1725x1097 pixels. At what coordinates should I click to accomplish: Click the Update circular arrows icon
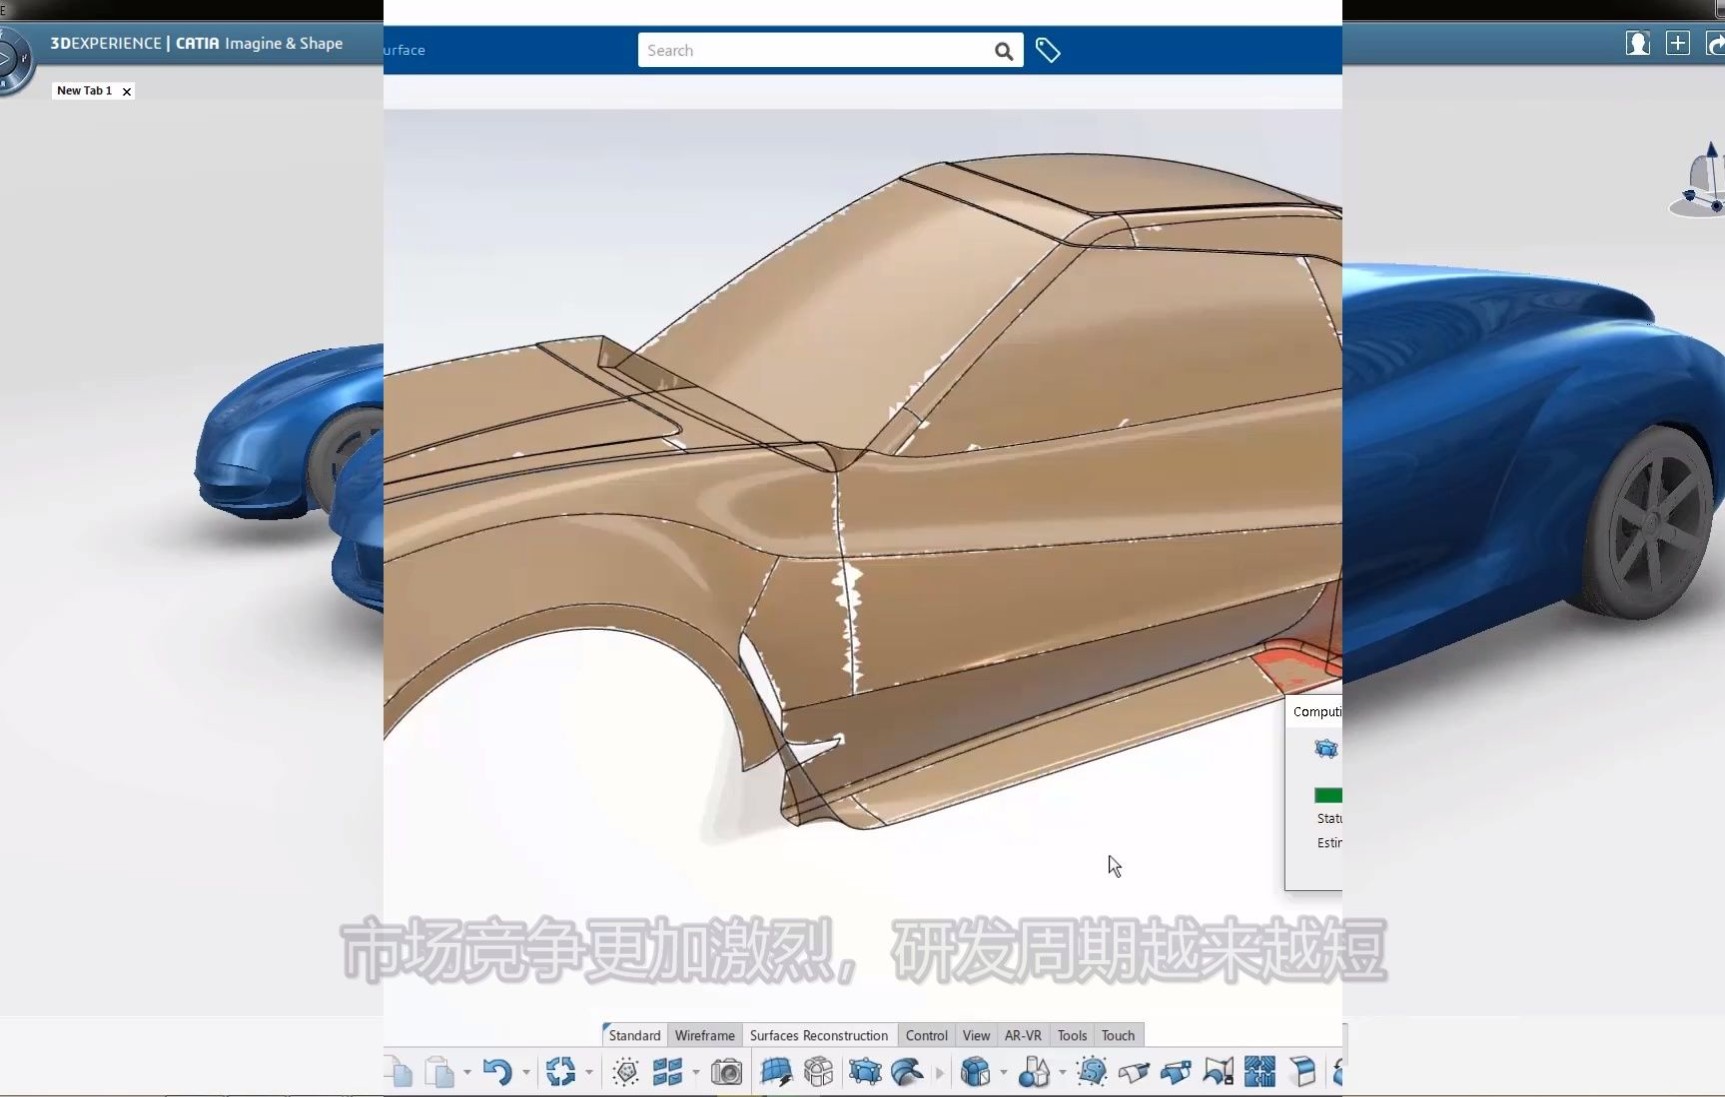(x=560, y=1072)
